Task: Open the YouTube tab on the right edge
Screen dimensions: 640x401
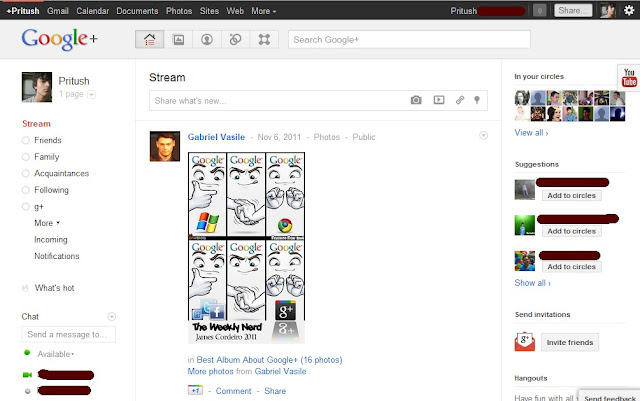Action: [x=629, y=78]
